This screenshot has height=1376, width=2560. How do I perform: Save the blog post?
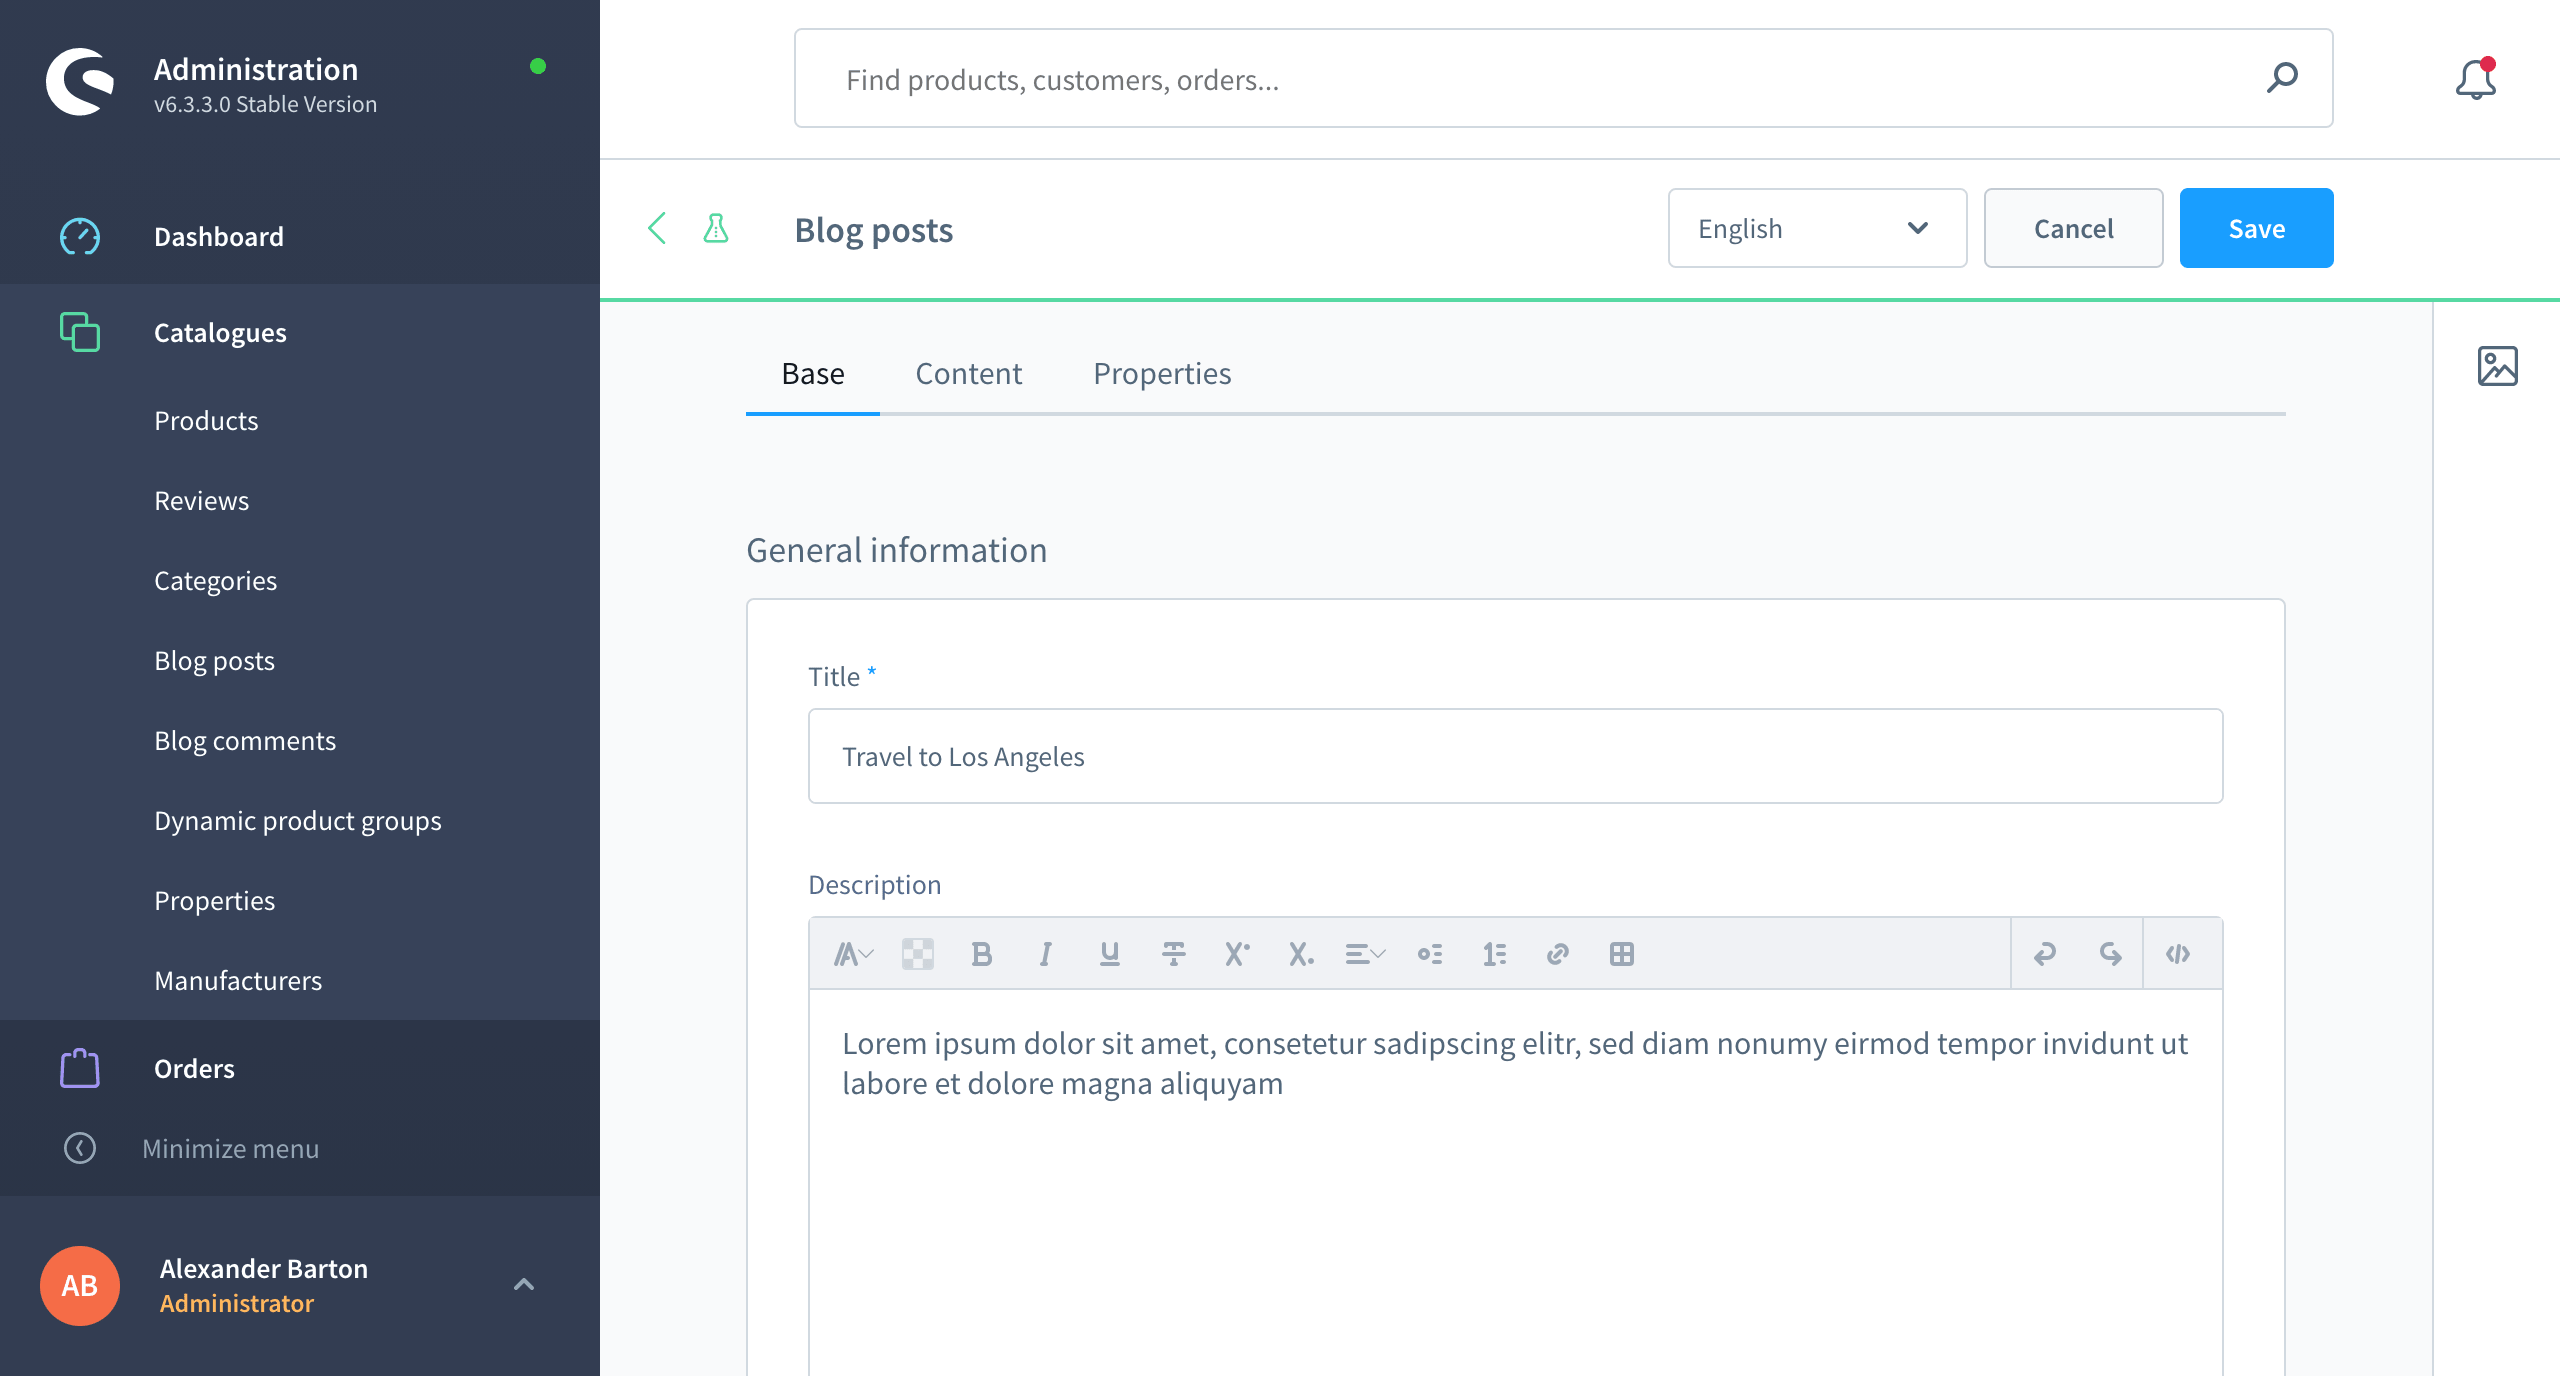click(x=2256, y=229)
